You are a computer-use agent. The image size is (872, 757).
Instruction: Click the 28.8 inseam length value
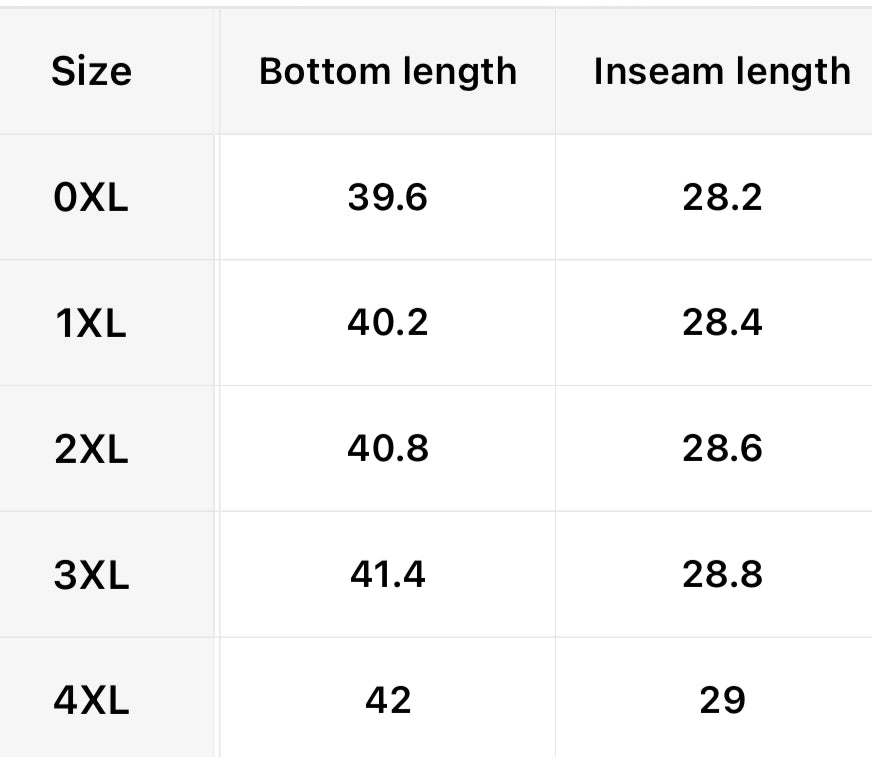click(x=722, y=575)
